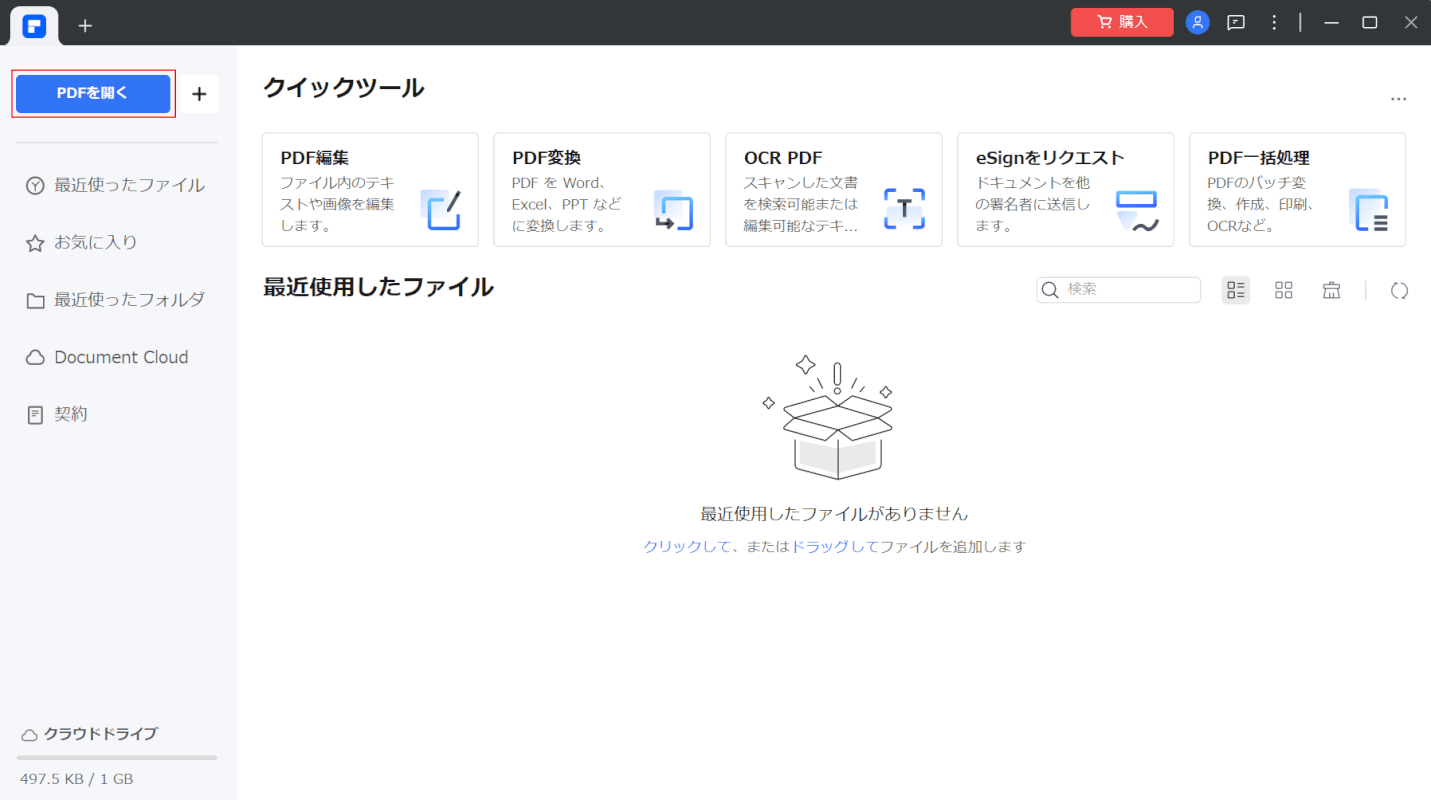
Task: Open 最近使ったフォルダ in the sidebar
Action: pos(118,299)
